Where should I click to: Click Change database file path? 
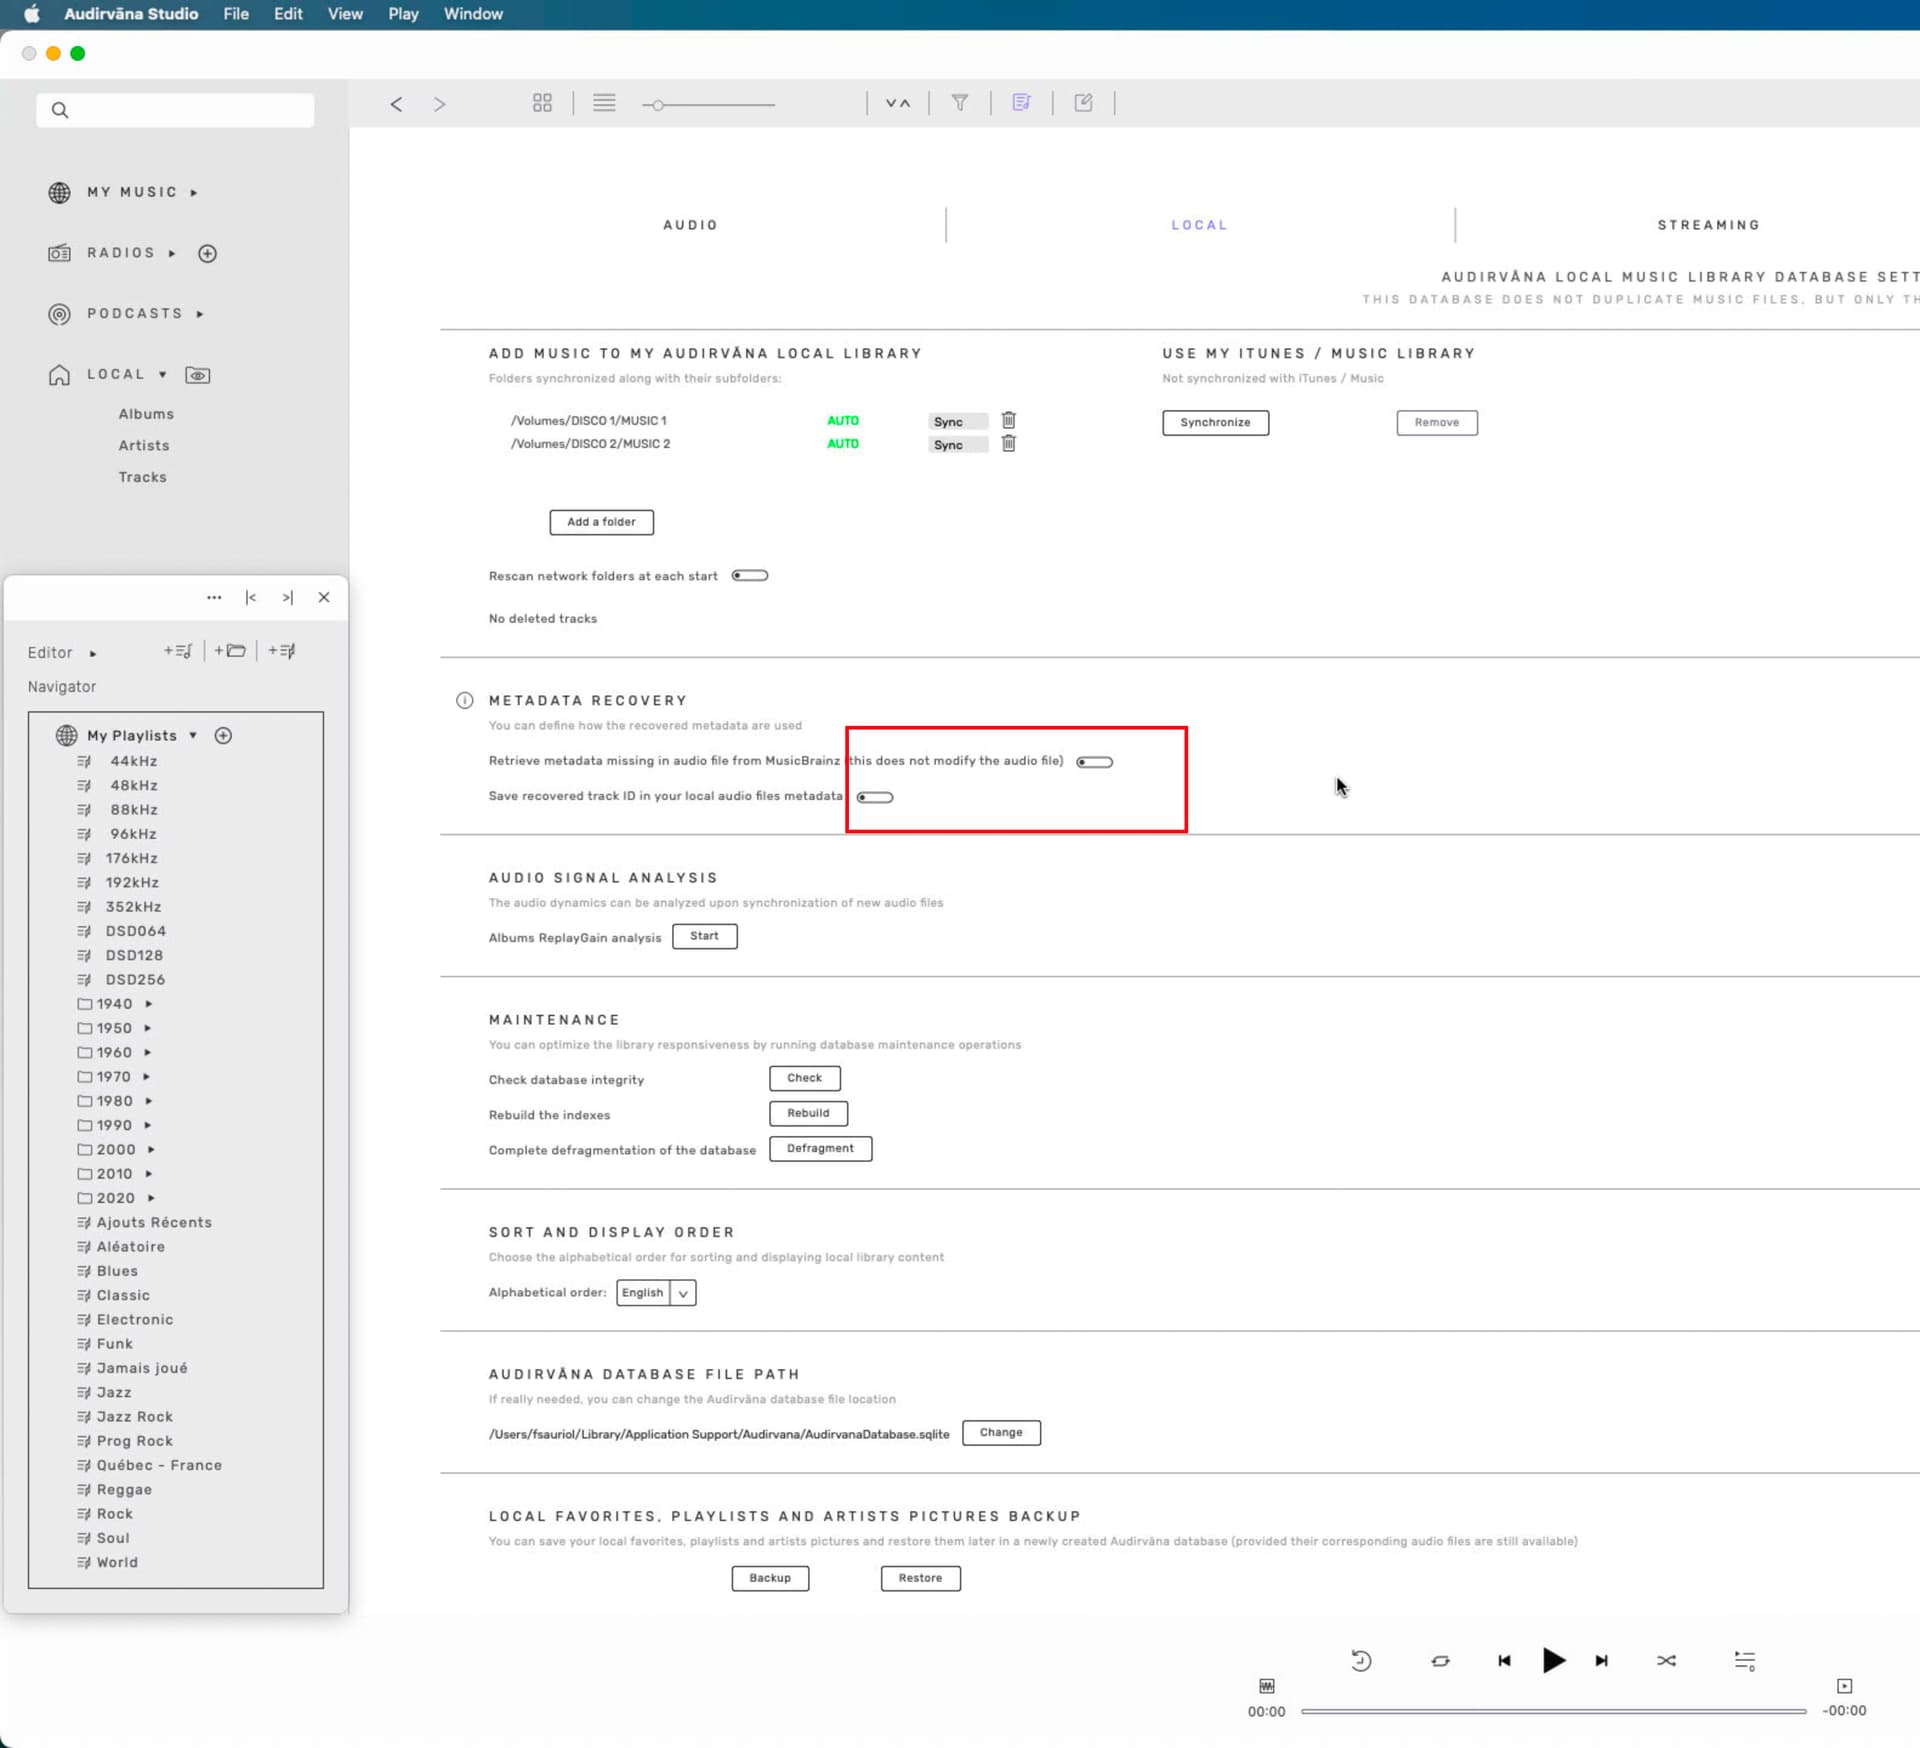[1001, 1433]
